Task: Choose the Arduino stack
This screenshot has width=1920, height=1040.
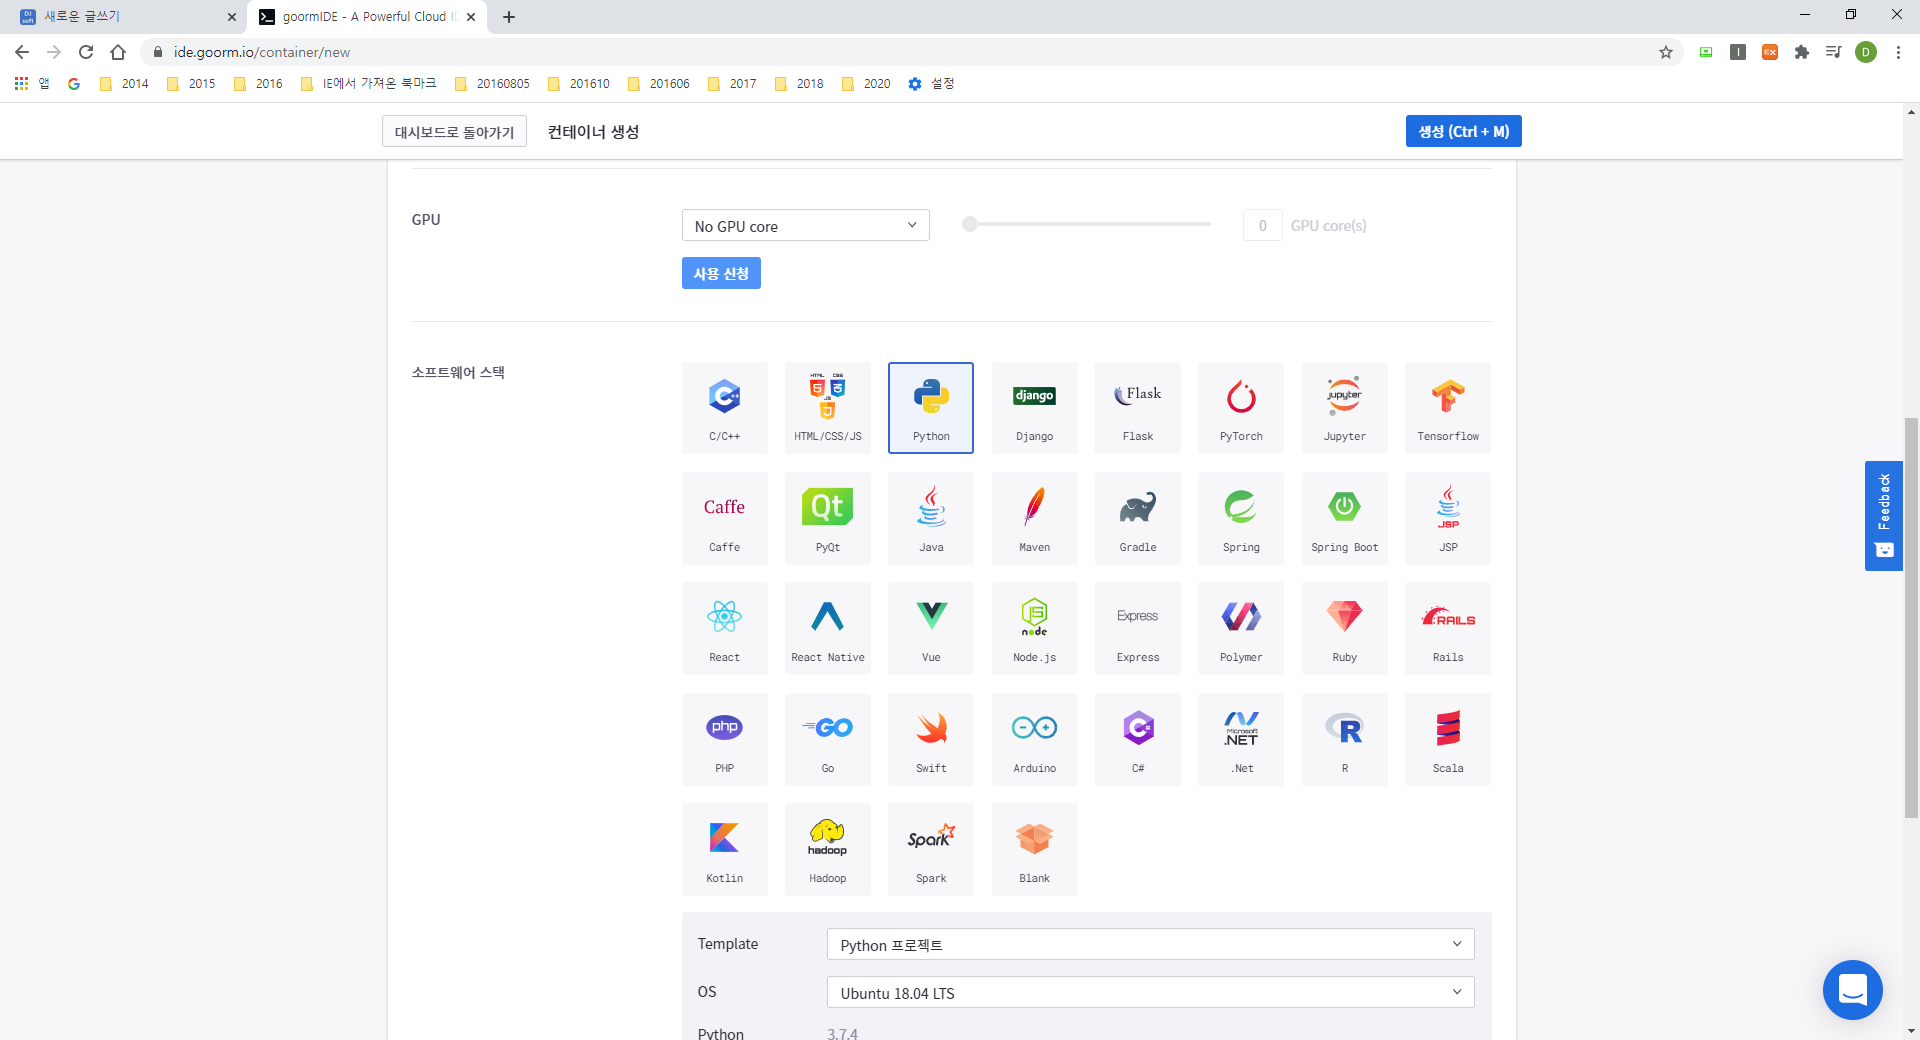Action: (x=1035, y=739)
